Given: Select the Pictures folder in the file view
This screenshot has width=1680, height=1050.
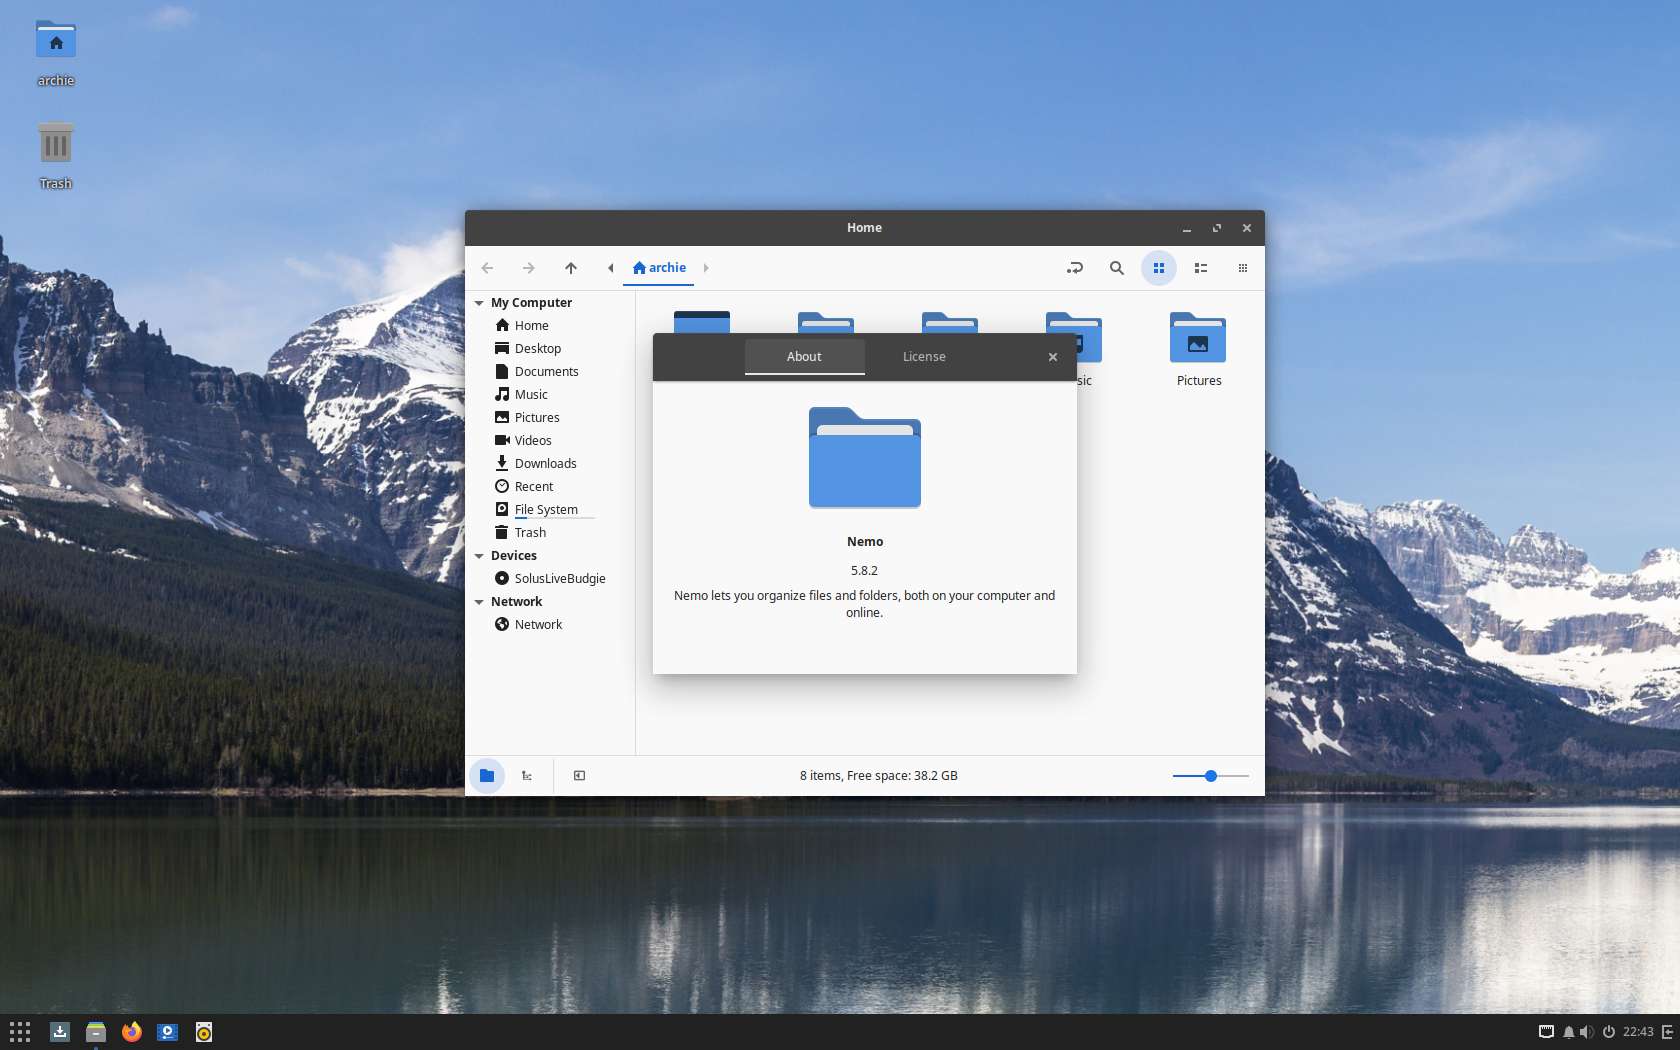Looking at the screenshot, I should tap(1199, 350).
